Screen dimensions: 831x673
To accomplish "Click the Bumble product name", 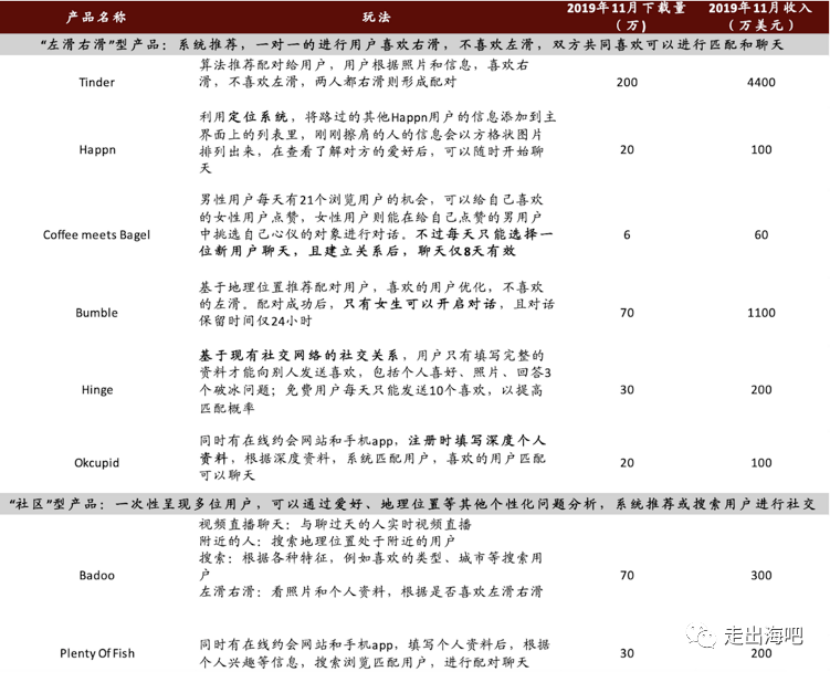I will [96, 313].
